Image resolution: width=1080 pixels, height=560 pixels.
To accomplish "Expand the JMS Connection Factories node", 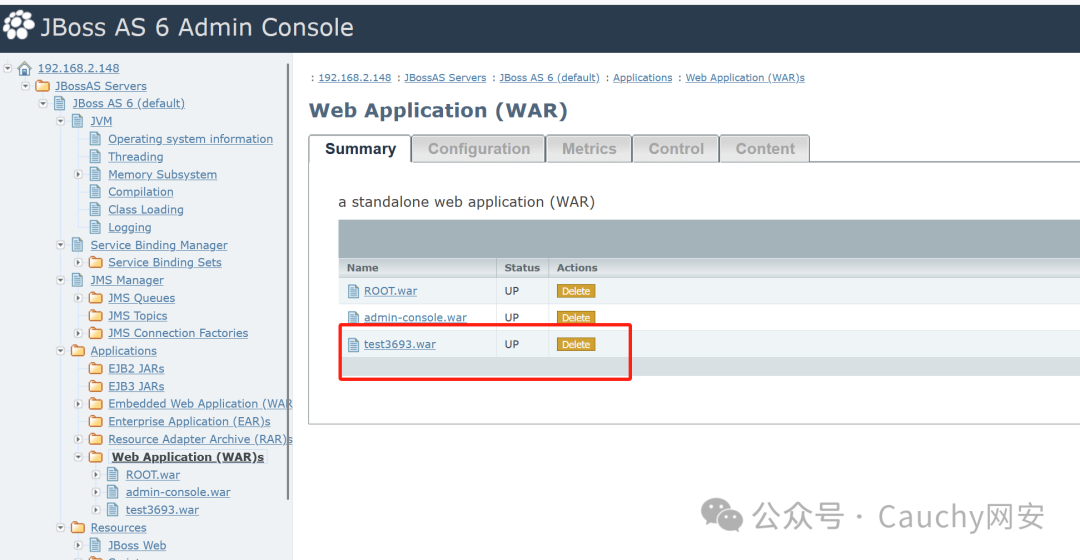I will click(x=79, y=333).
